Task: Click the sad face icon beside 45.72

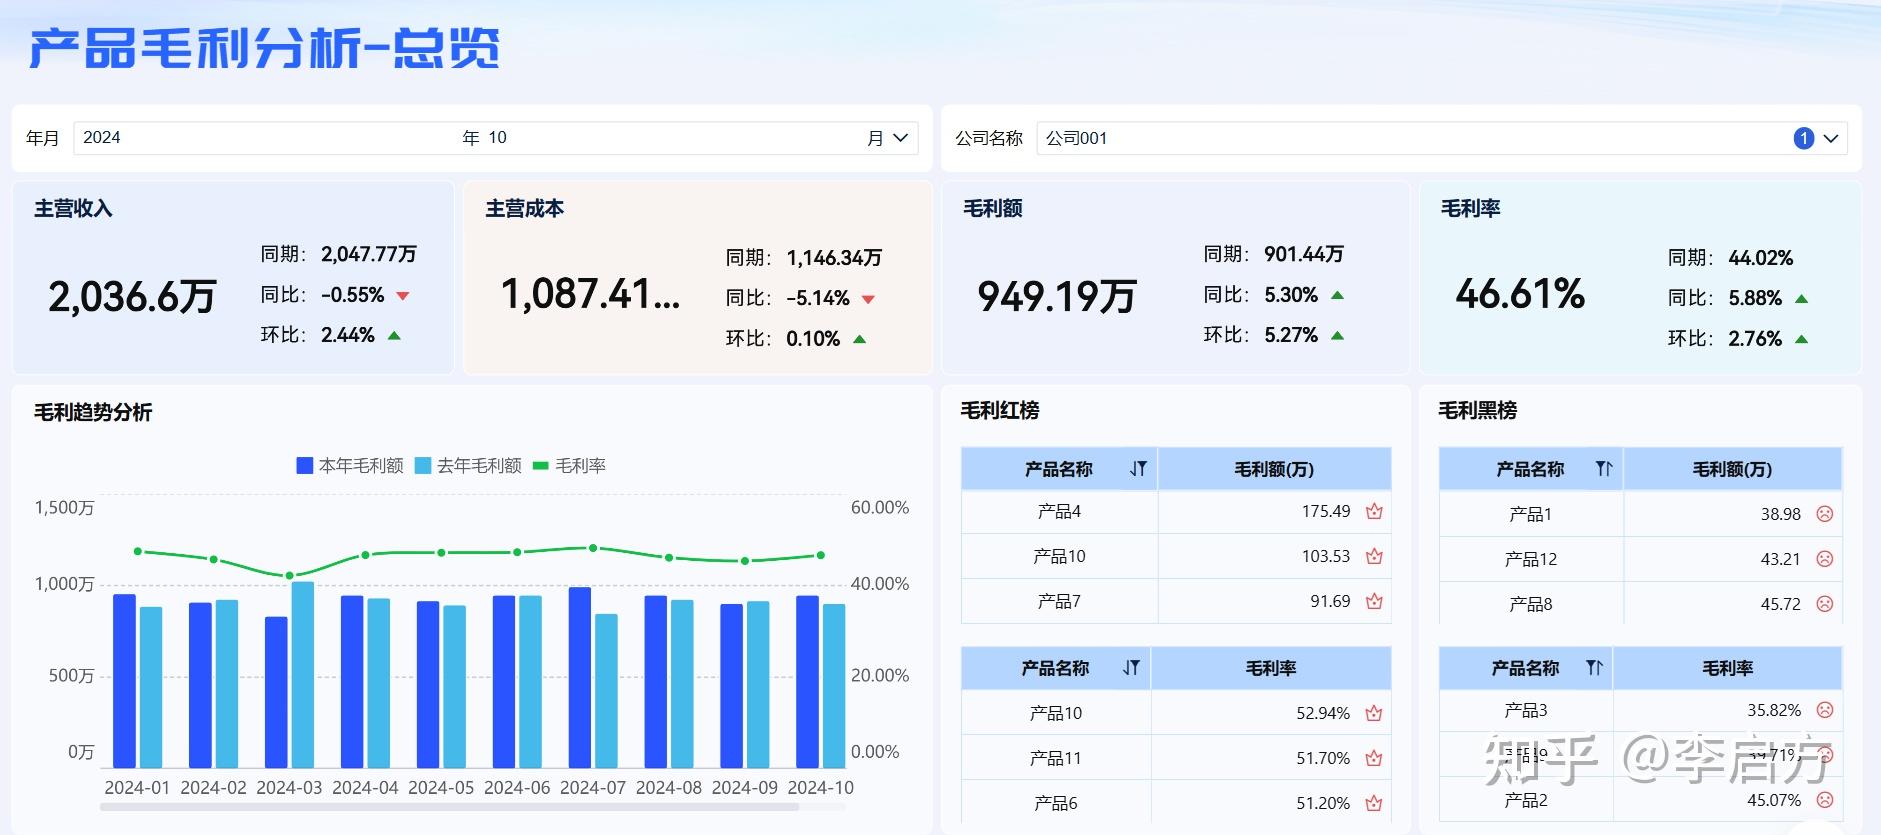Action: pos(1824,604)
